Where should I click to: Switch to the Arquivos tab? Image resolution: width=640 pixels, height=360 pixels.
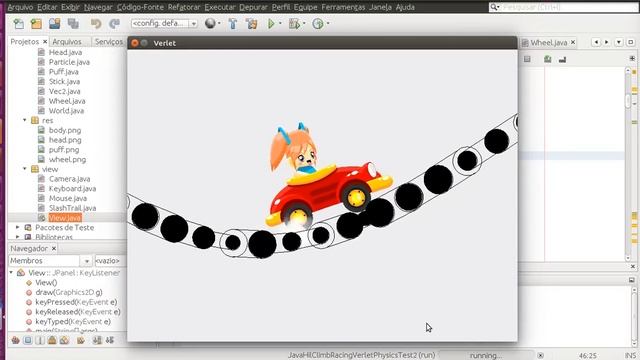pos(67,42)
